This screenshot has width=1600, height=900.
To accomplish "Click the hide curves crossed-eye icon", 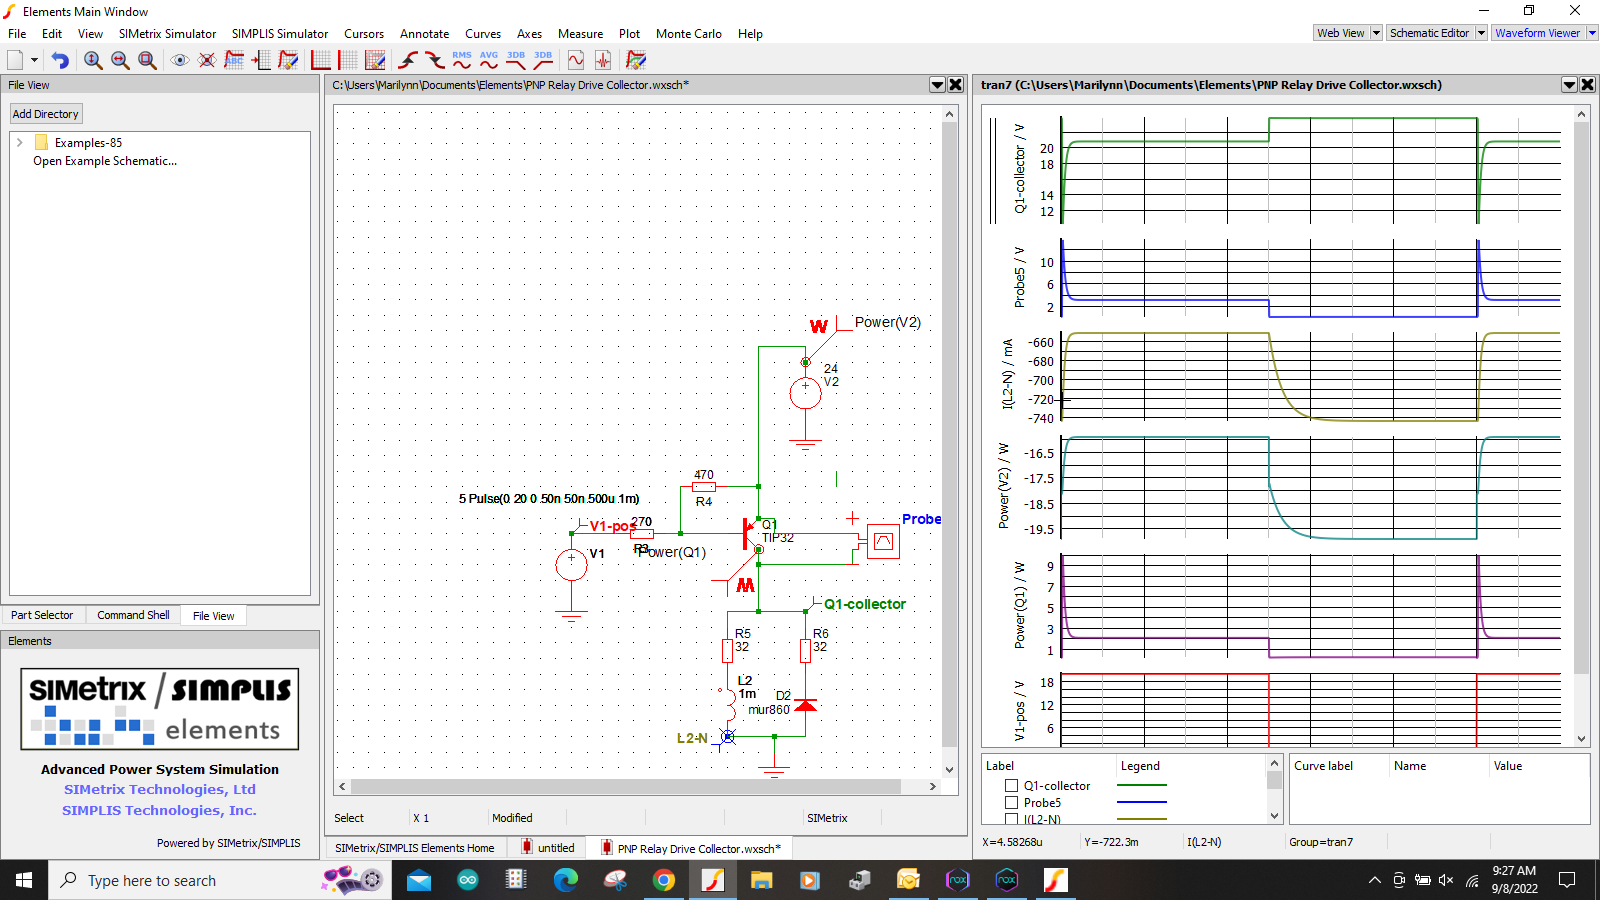I will (x=207, y=60).
